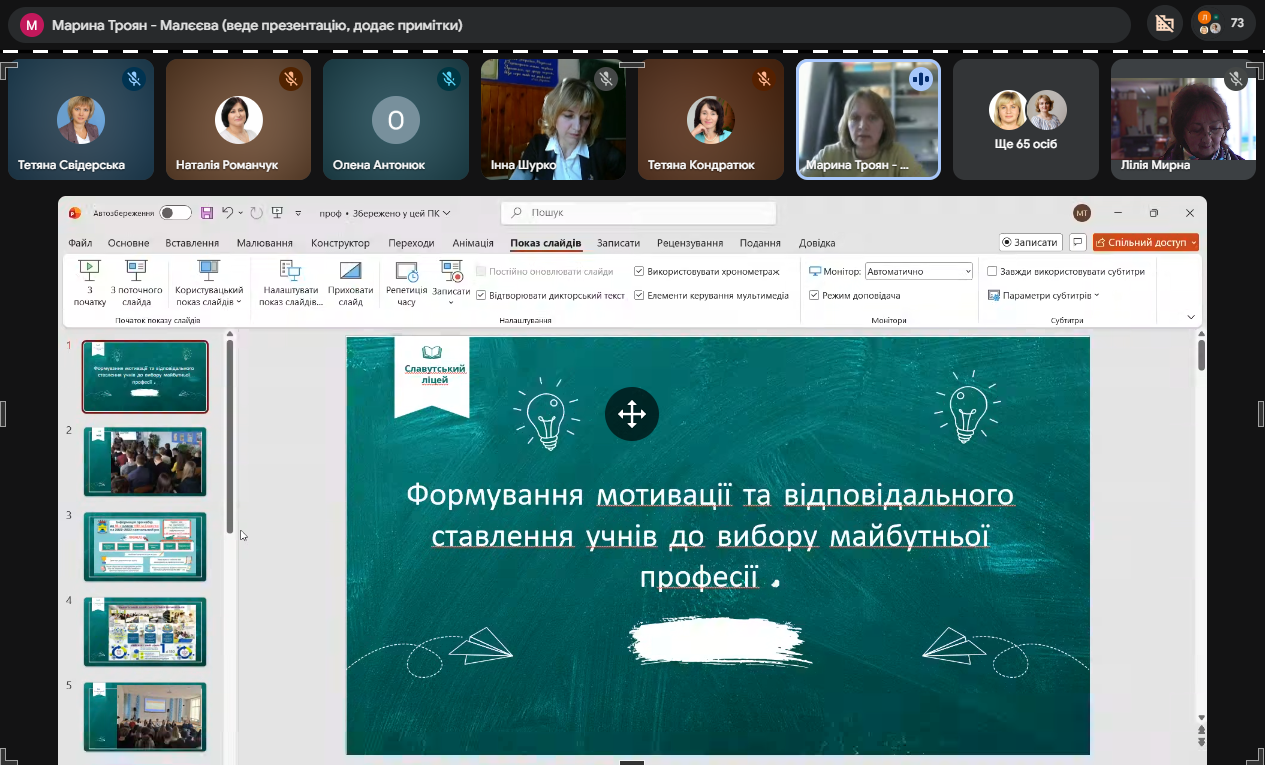The image size is (1265, 765).
Task: Click the Undo arrow icon
Action: (228, 213)
